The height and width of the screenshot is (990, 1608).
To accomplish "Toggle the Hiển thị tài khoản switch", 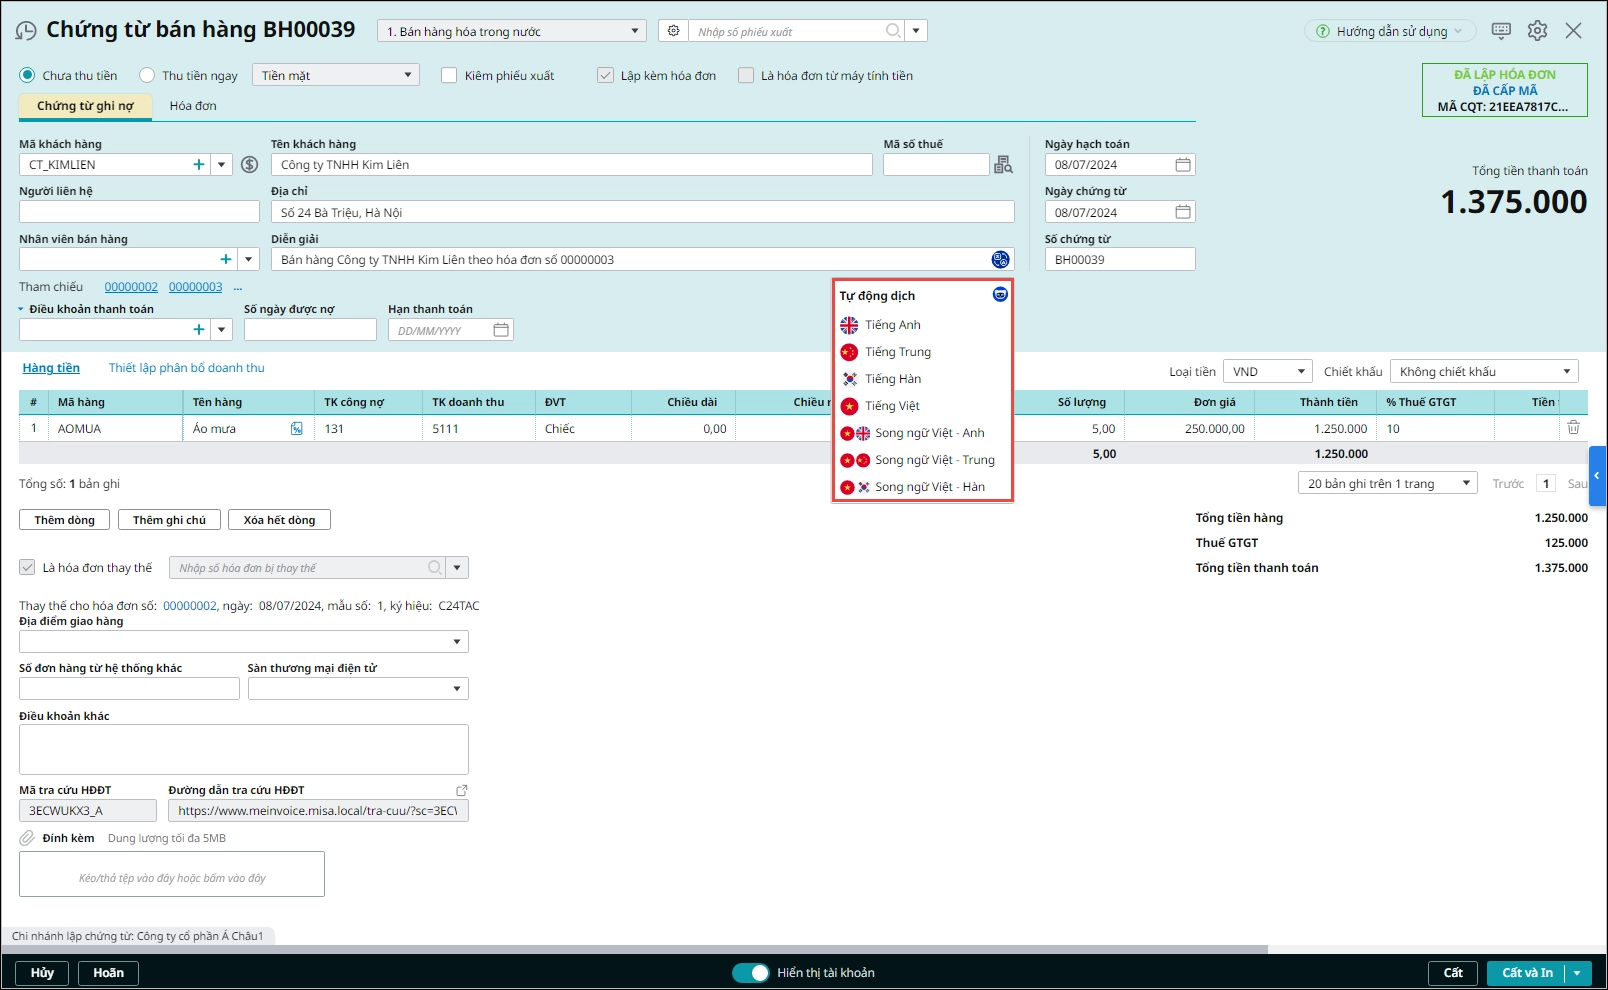I will [750, 973].
